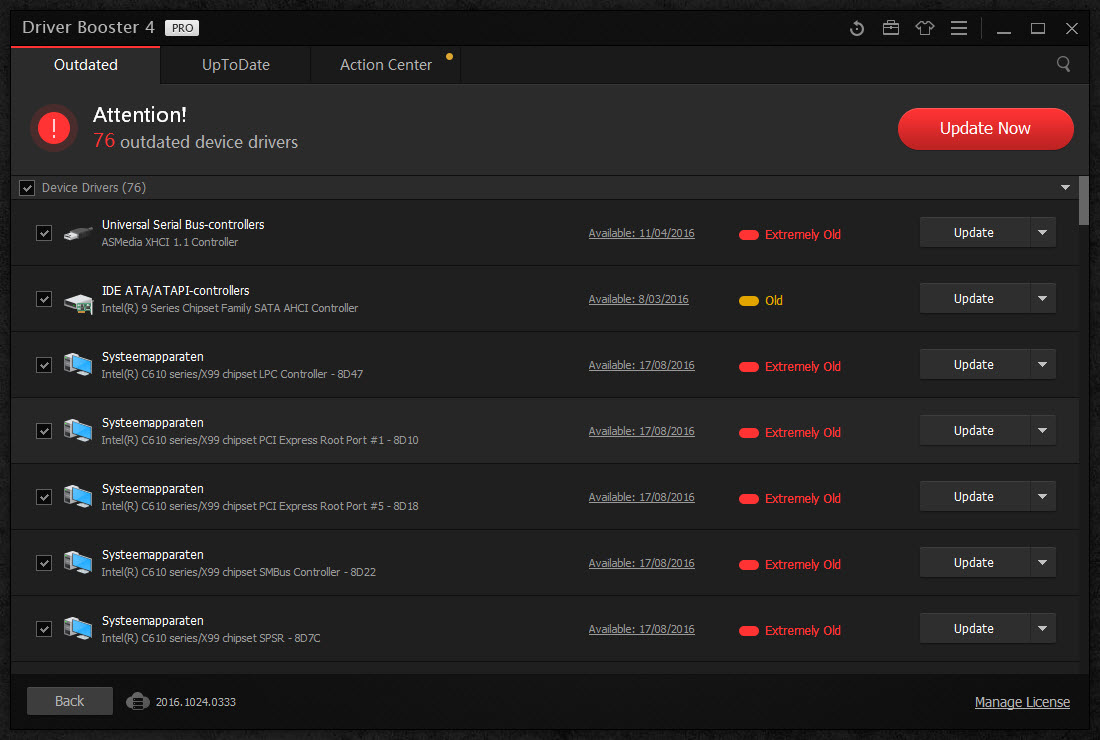Viewport: 1100px width, 740px height.
Task: Uncheck the ASMedia XHCI 1.1 Controller checkbox
Action: point(44,233)
